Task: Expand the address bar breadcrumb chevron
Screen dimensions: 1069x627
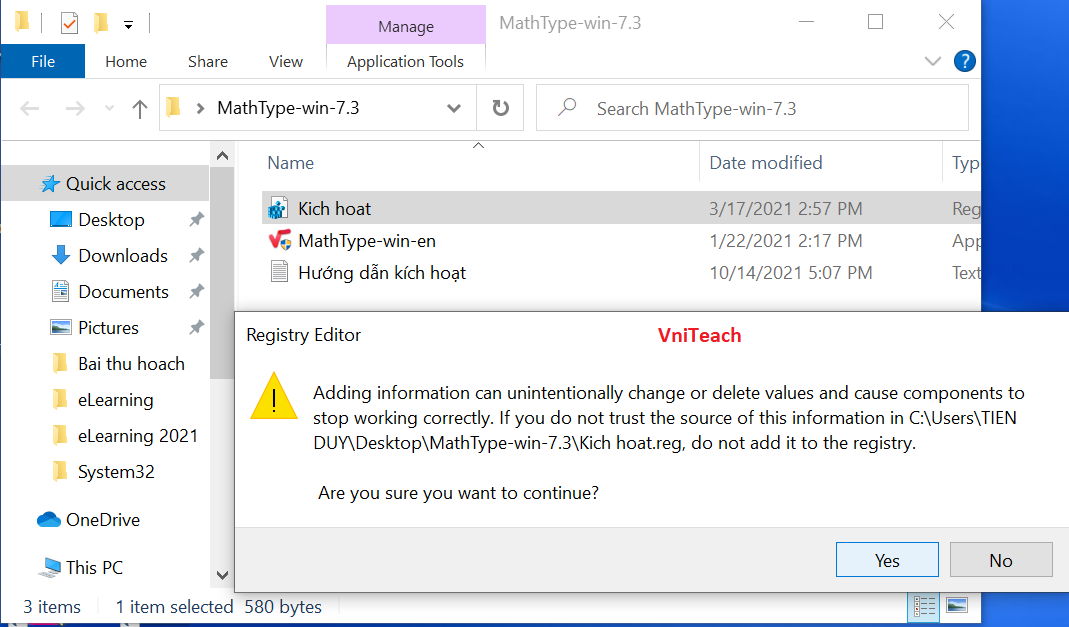Action: tap(200, 108)
